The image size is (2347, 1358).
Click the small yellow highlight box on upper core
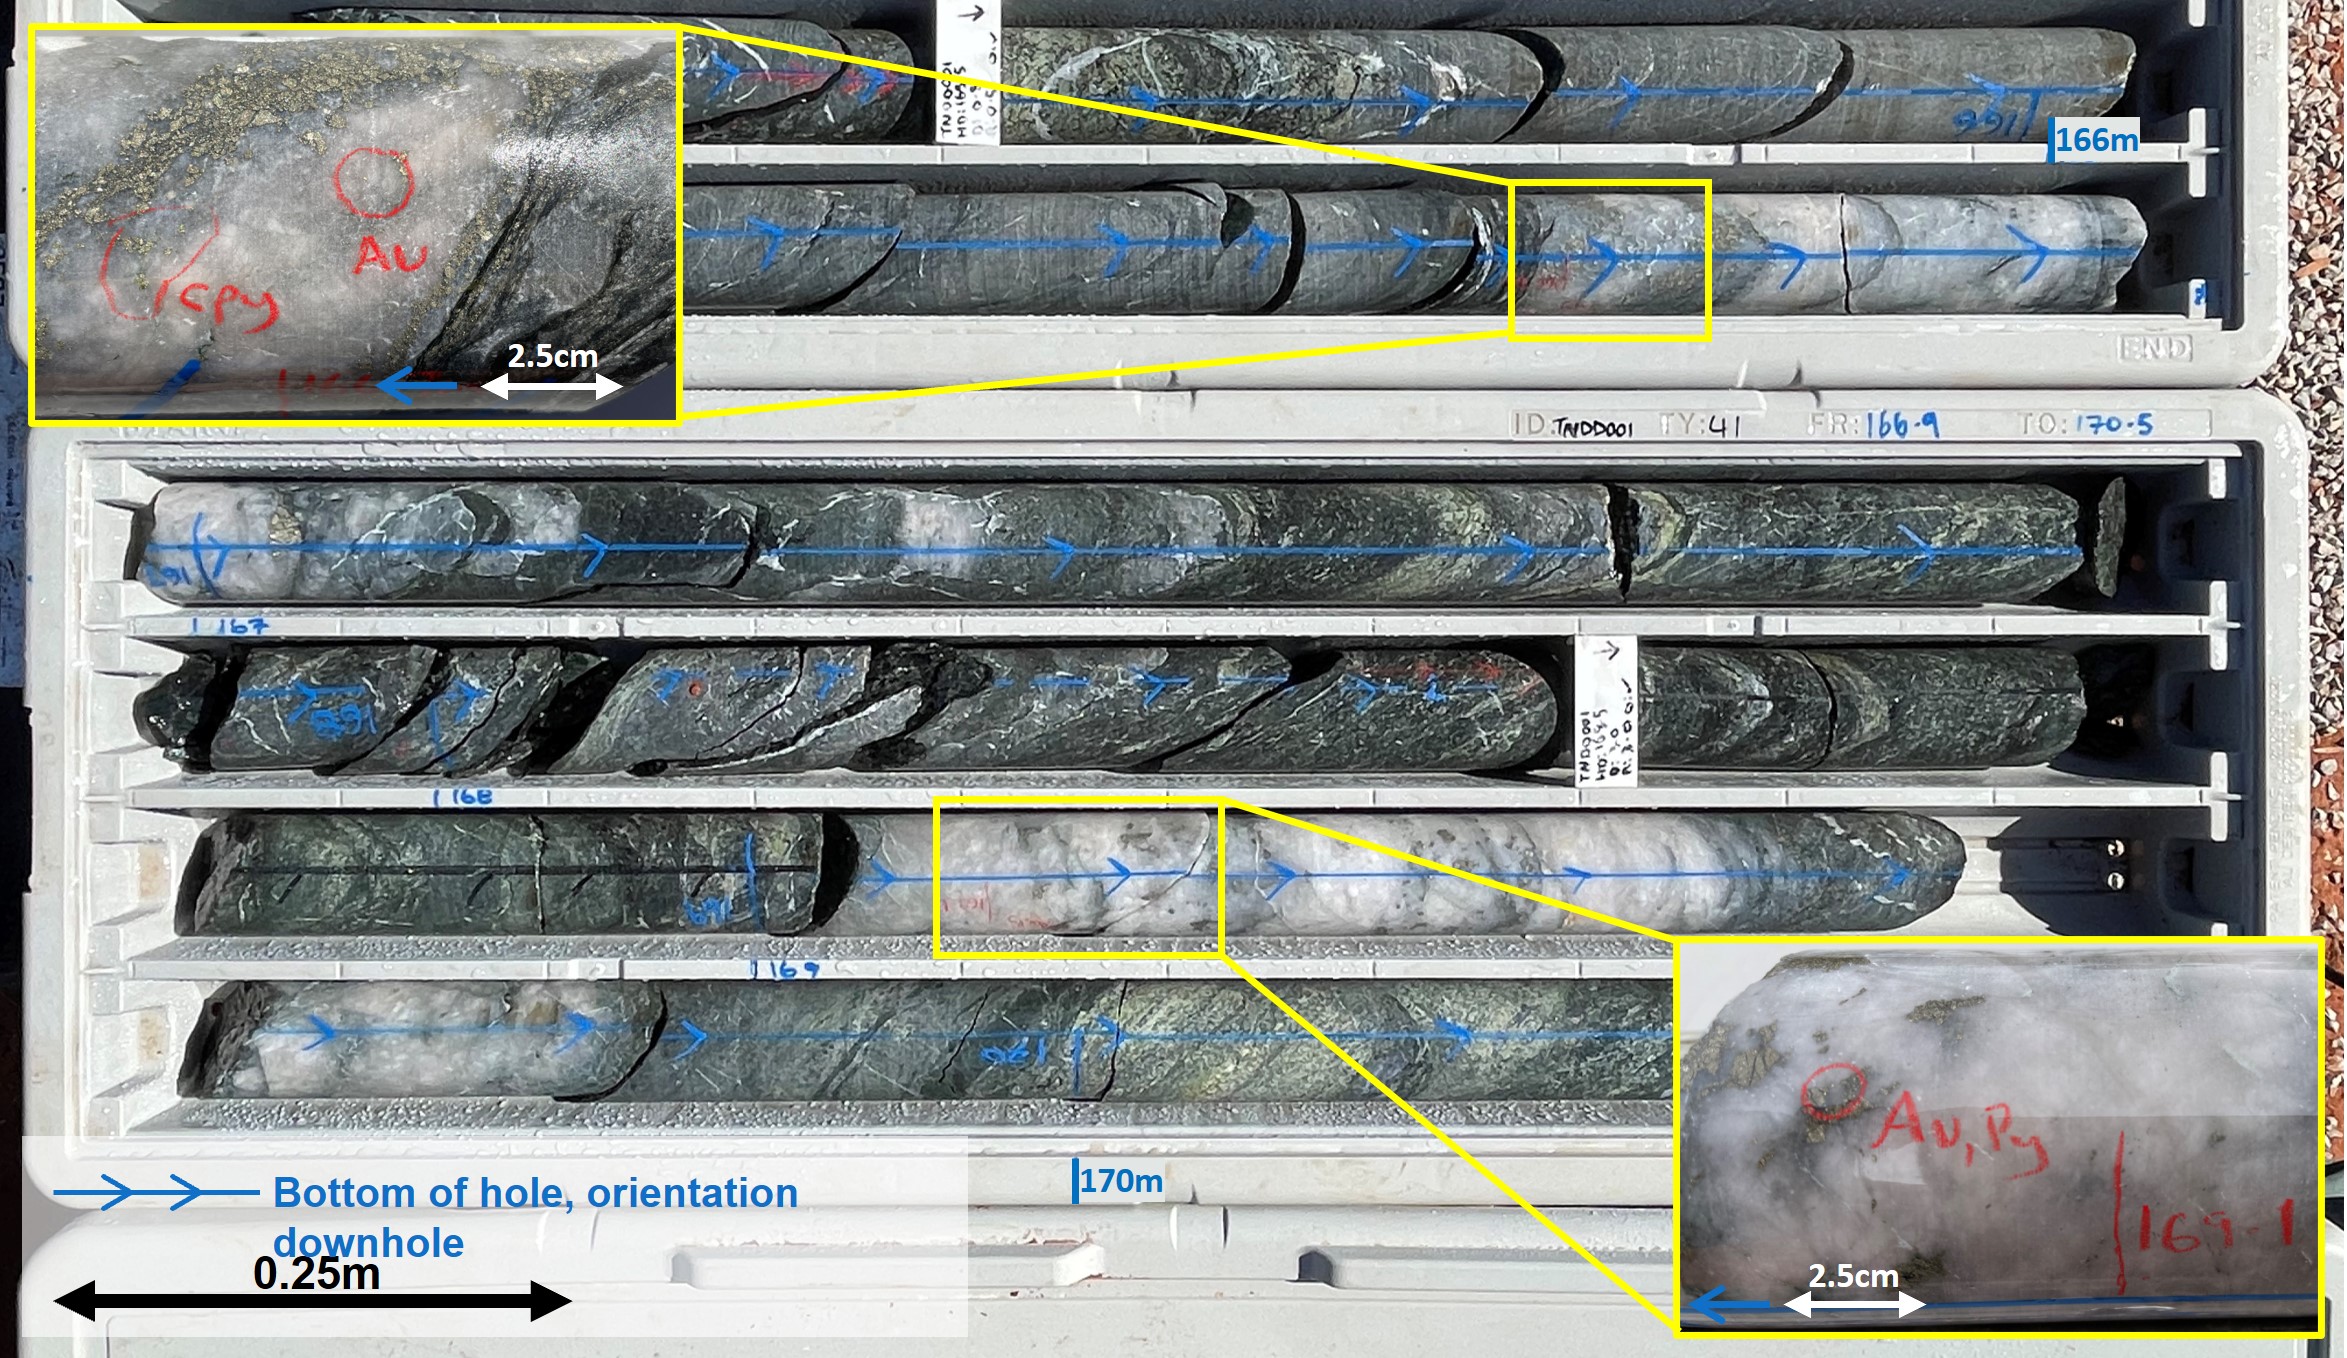tap(1609, 261)
